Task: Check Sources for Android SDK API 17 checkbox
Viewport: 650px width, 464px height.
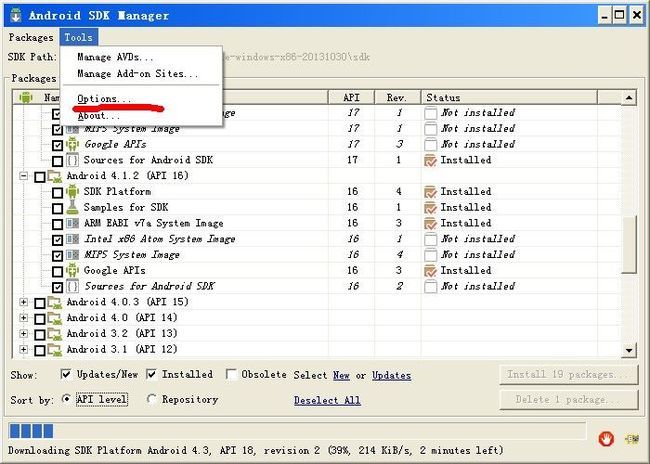Action: coord(57,161)
